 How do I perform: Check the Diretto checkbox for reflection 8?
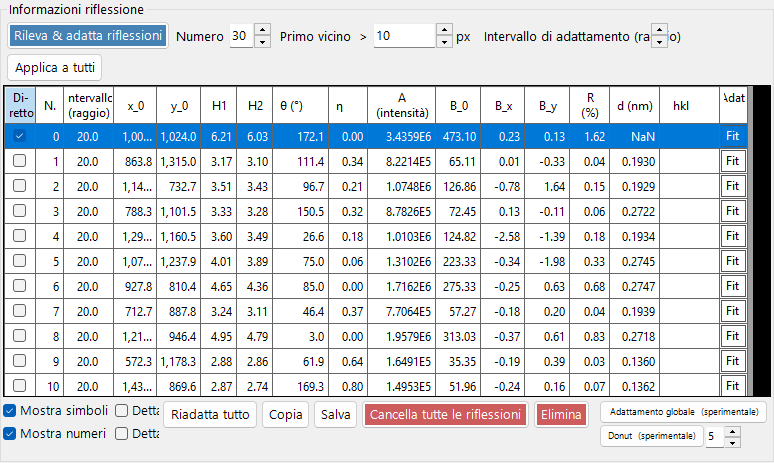click(19, 336)
